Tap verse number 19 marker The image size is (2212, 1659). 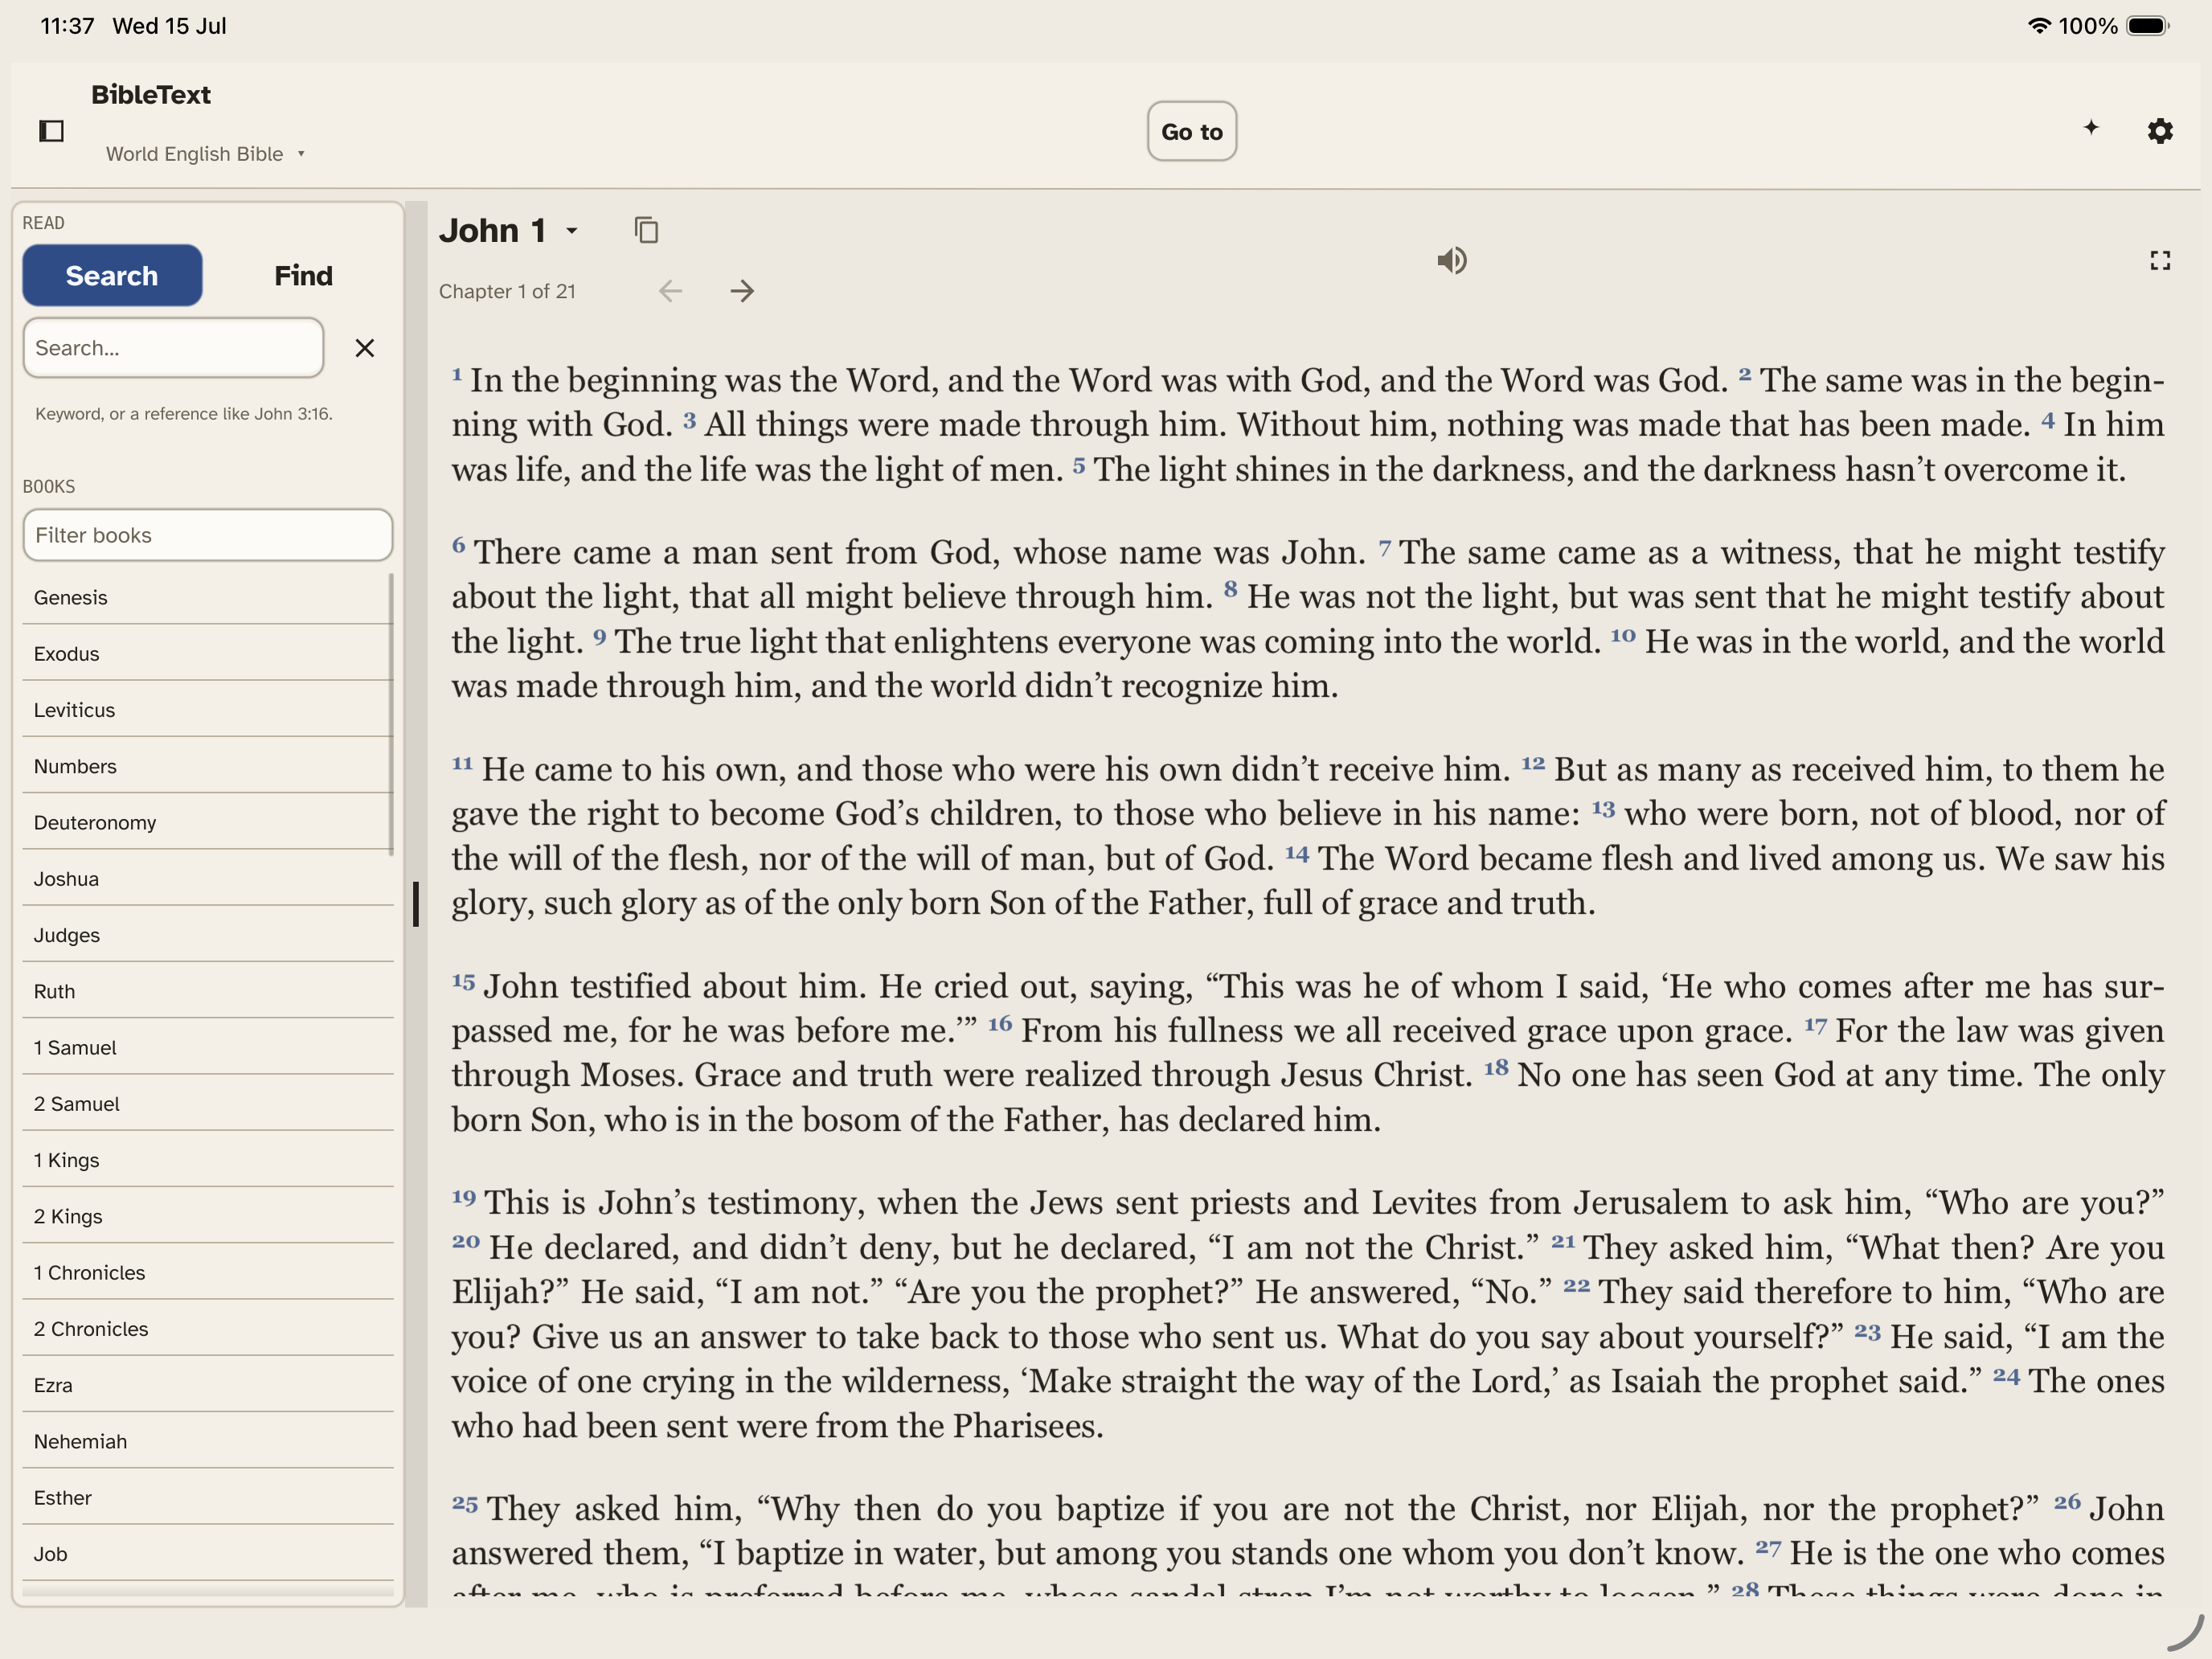[x=463, y=1197]
